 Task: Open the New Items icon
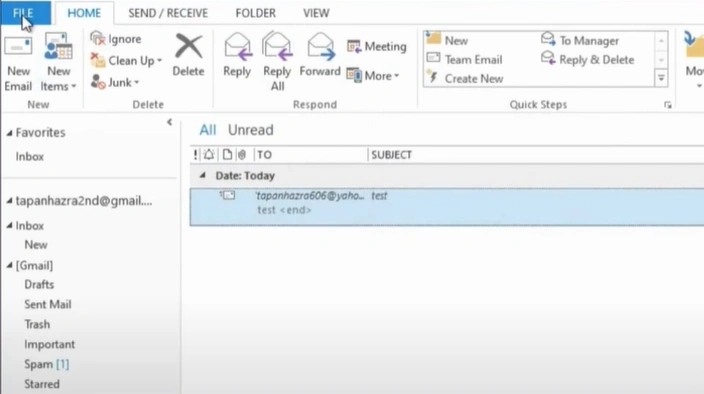coord(58,46)
